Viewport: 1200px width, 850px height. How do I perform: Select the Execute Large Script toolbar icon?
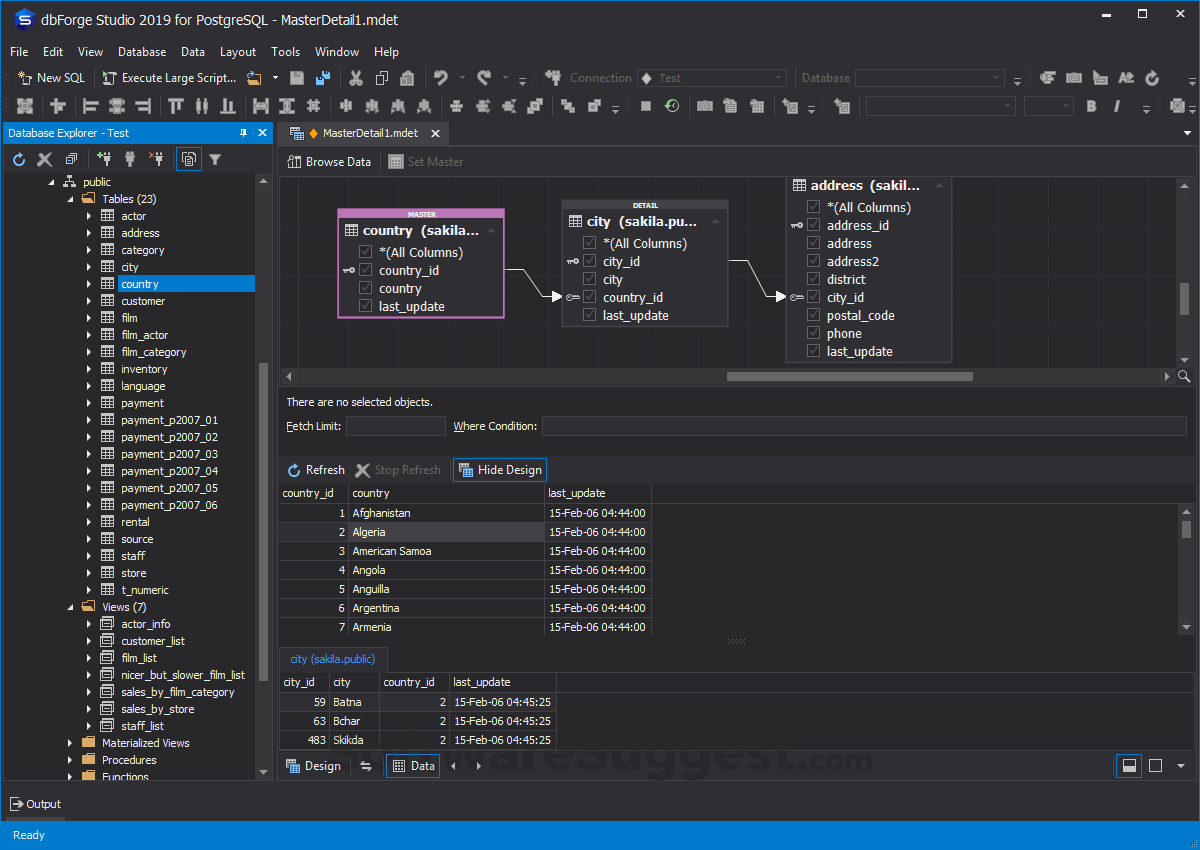pyautogui.click(x=112, y=77)
